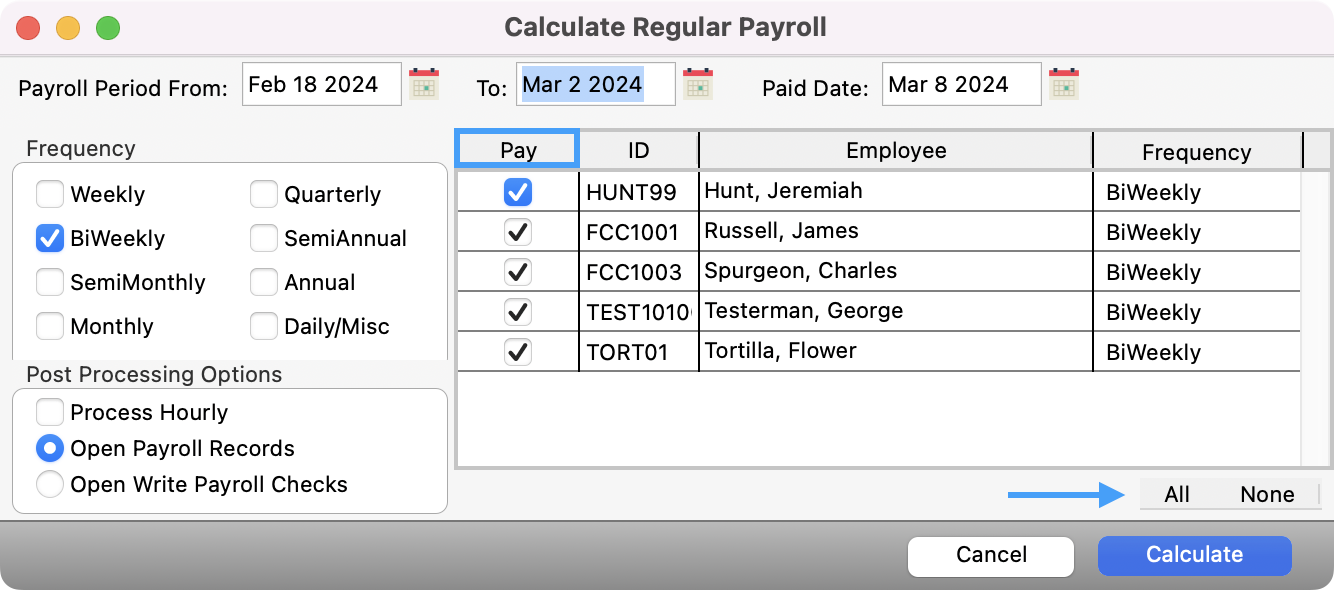Sort by the Employee column header
Screen dimensions: 1334x590
[x=895, y=151]
